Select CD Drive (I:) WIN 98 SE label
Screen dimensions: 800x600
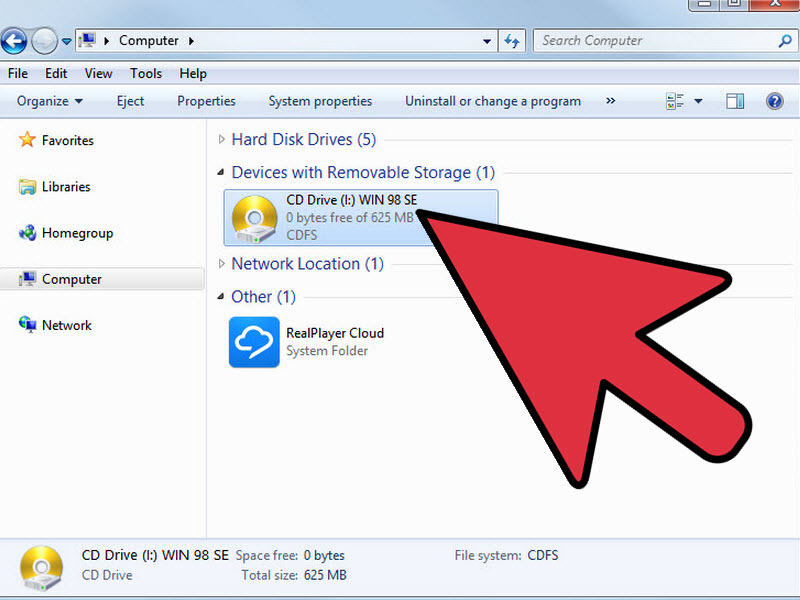click(x=352, y=199)
